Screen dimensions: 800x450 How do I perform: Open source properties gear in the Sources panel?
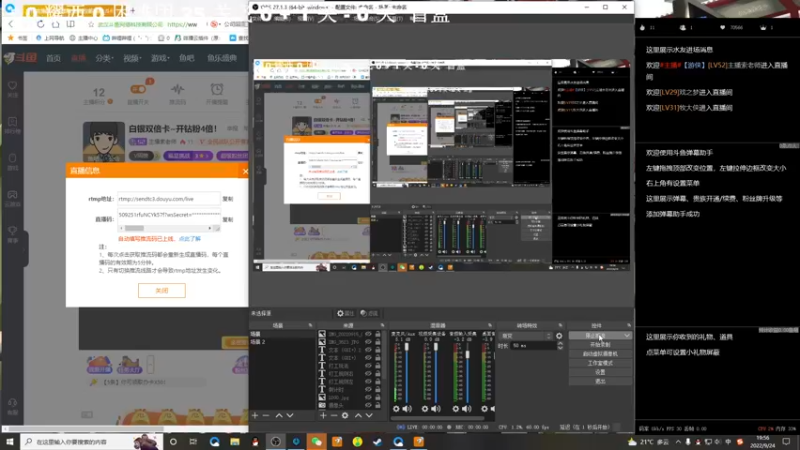point(345,415)
